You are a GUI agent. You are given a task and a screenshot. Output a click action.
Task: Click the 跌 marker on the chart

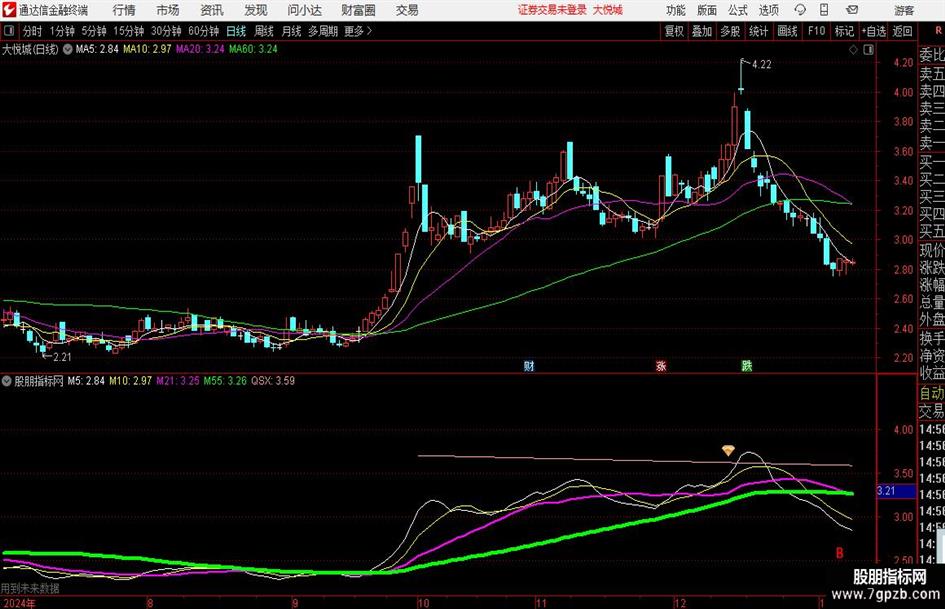coord(747,365)
